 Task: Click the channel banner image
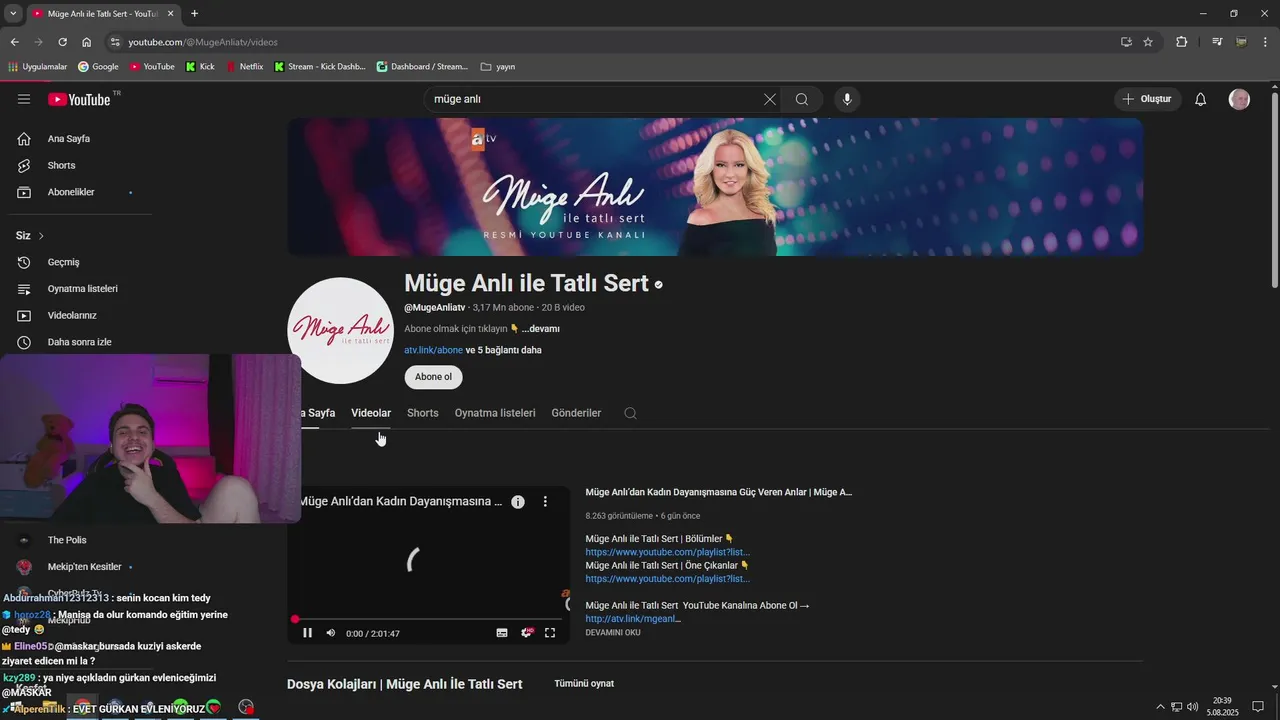click(x=715, y=187)
